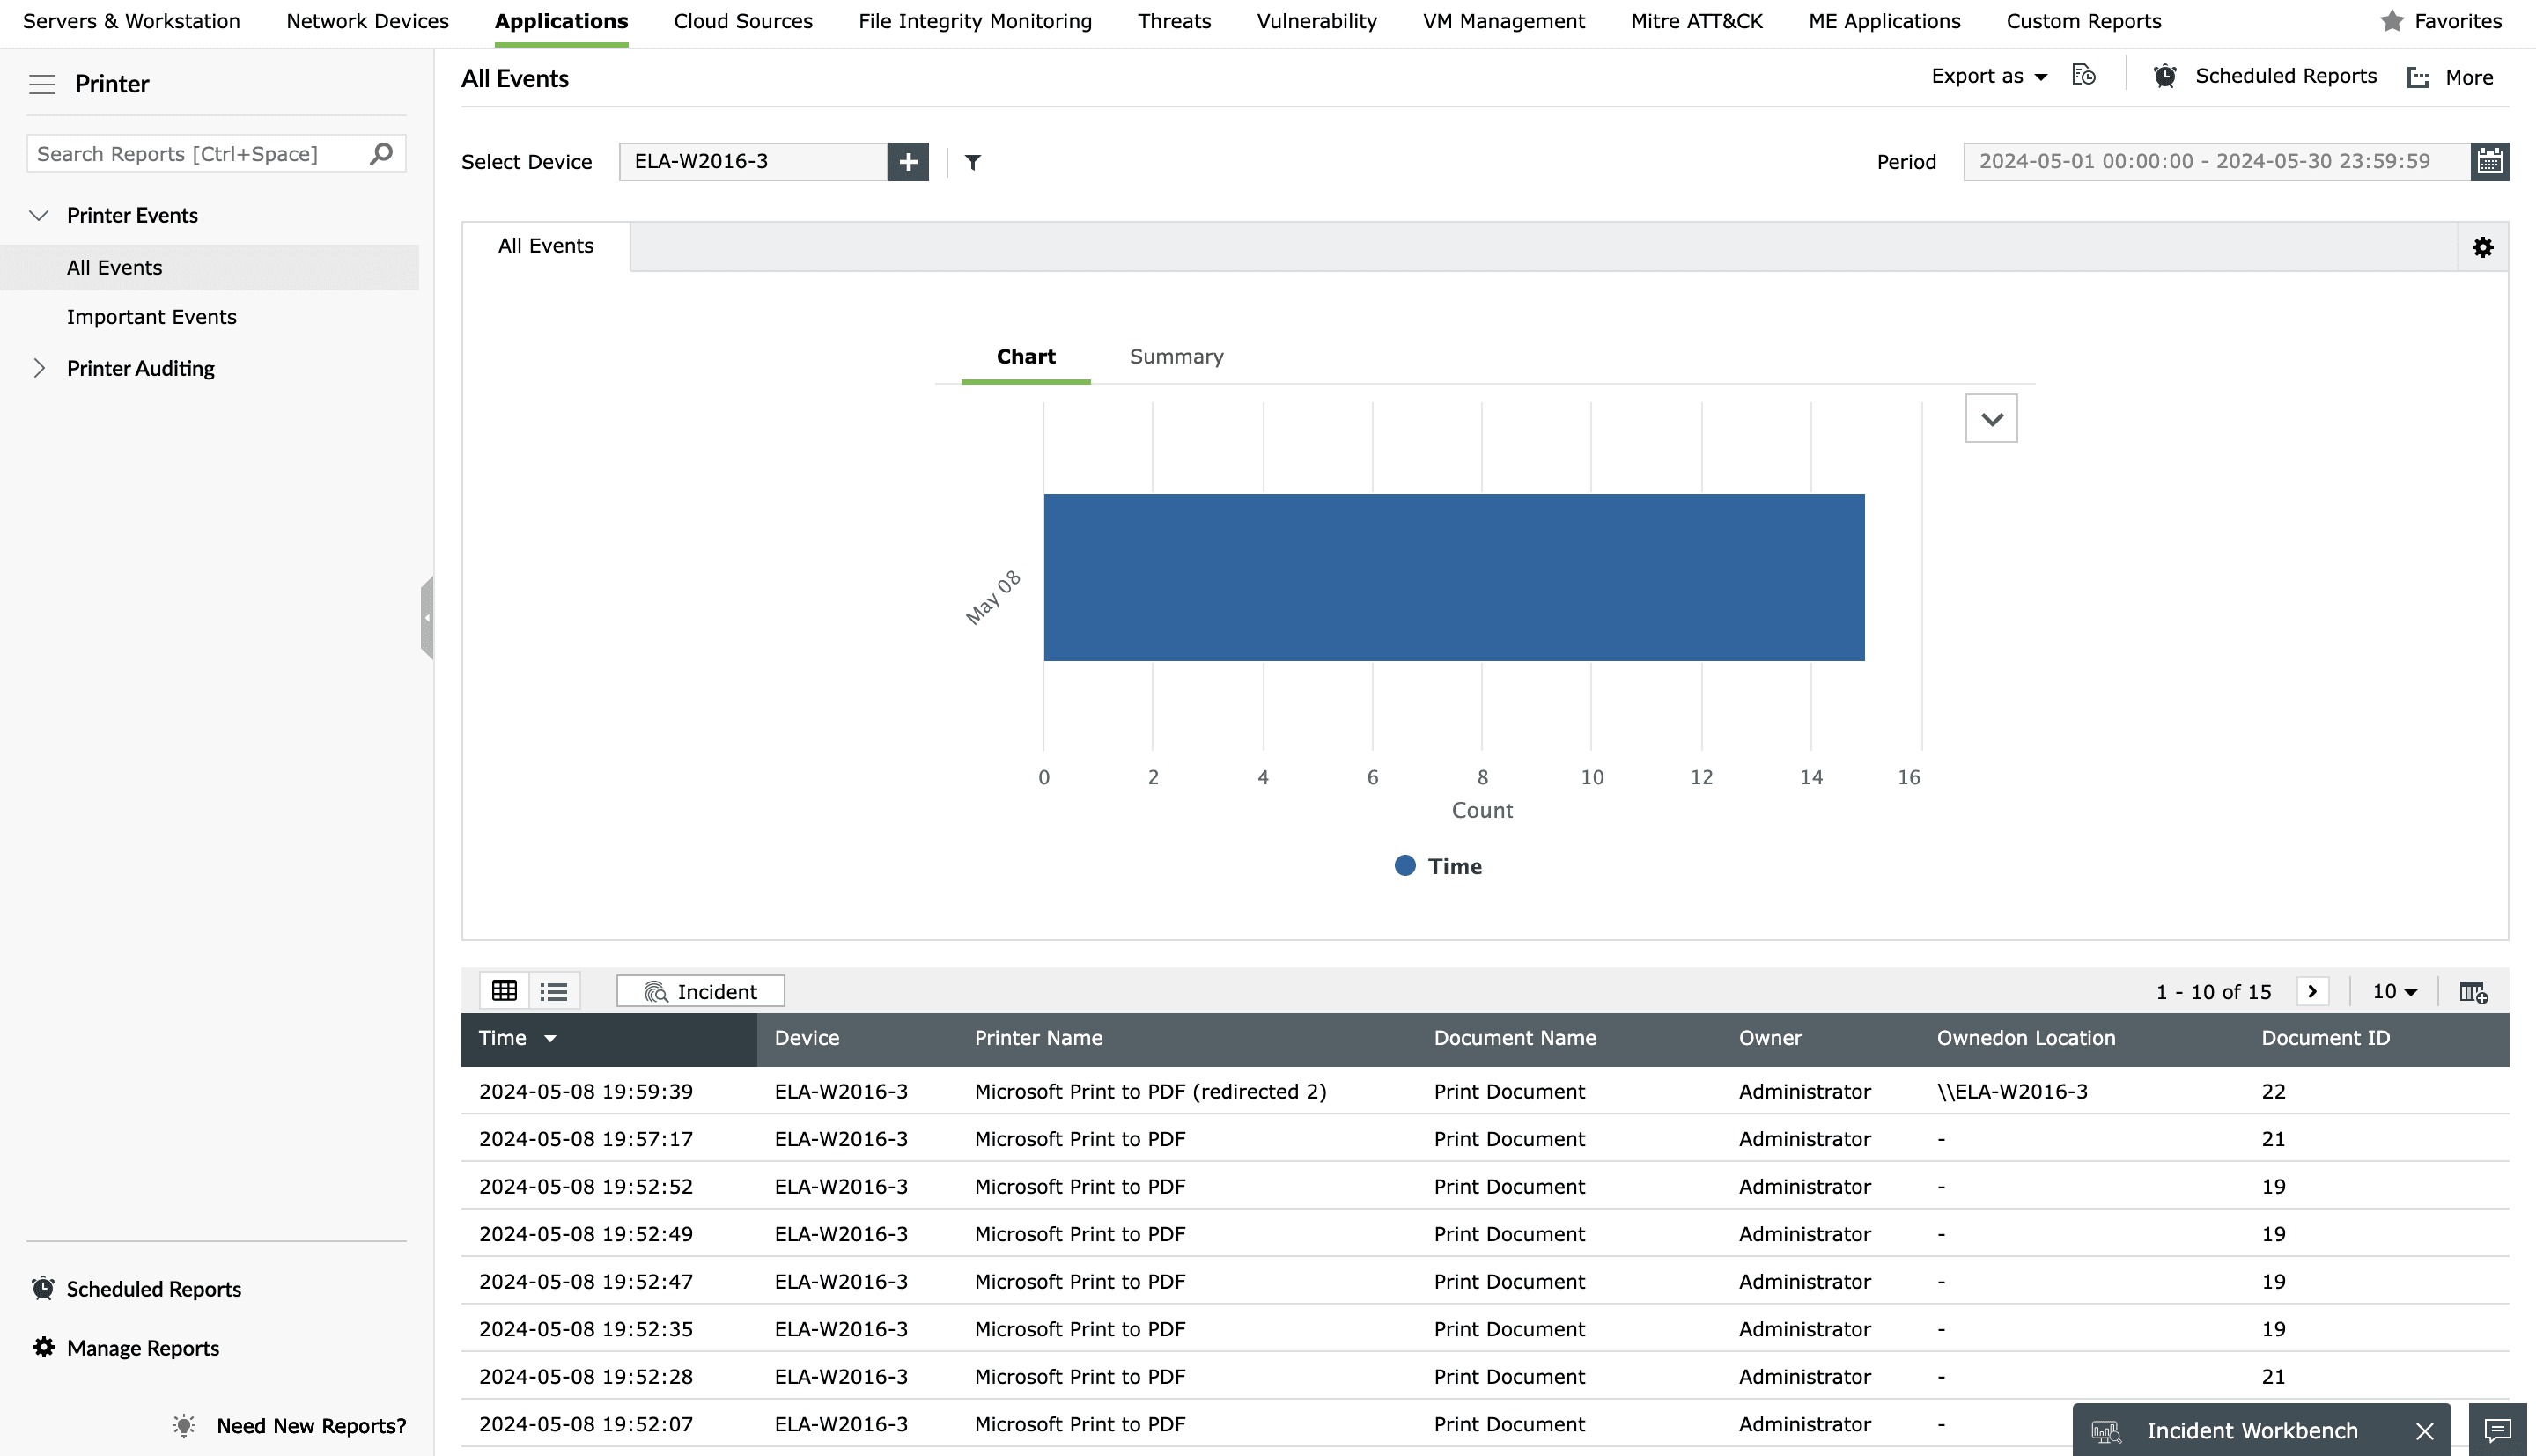Click the export history icon
The image size is (2536, 1456).
(2083, 76)
